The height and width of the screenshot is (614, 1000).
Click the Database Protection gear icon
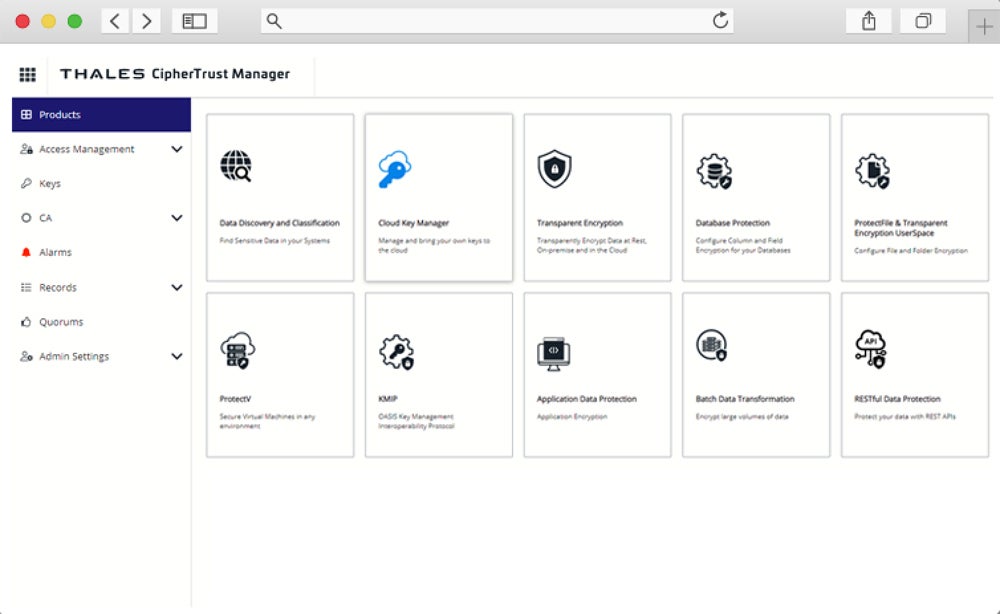click(711, 167)
